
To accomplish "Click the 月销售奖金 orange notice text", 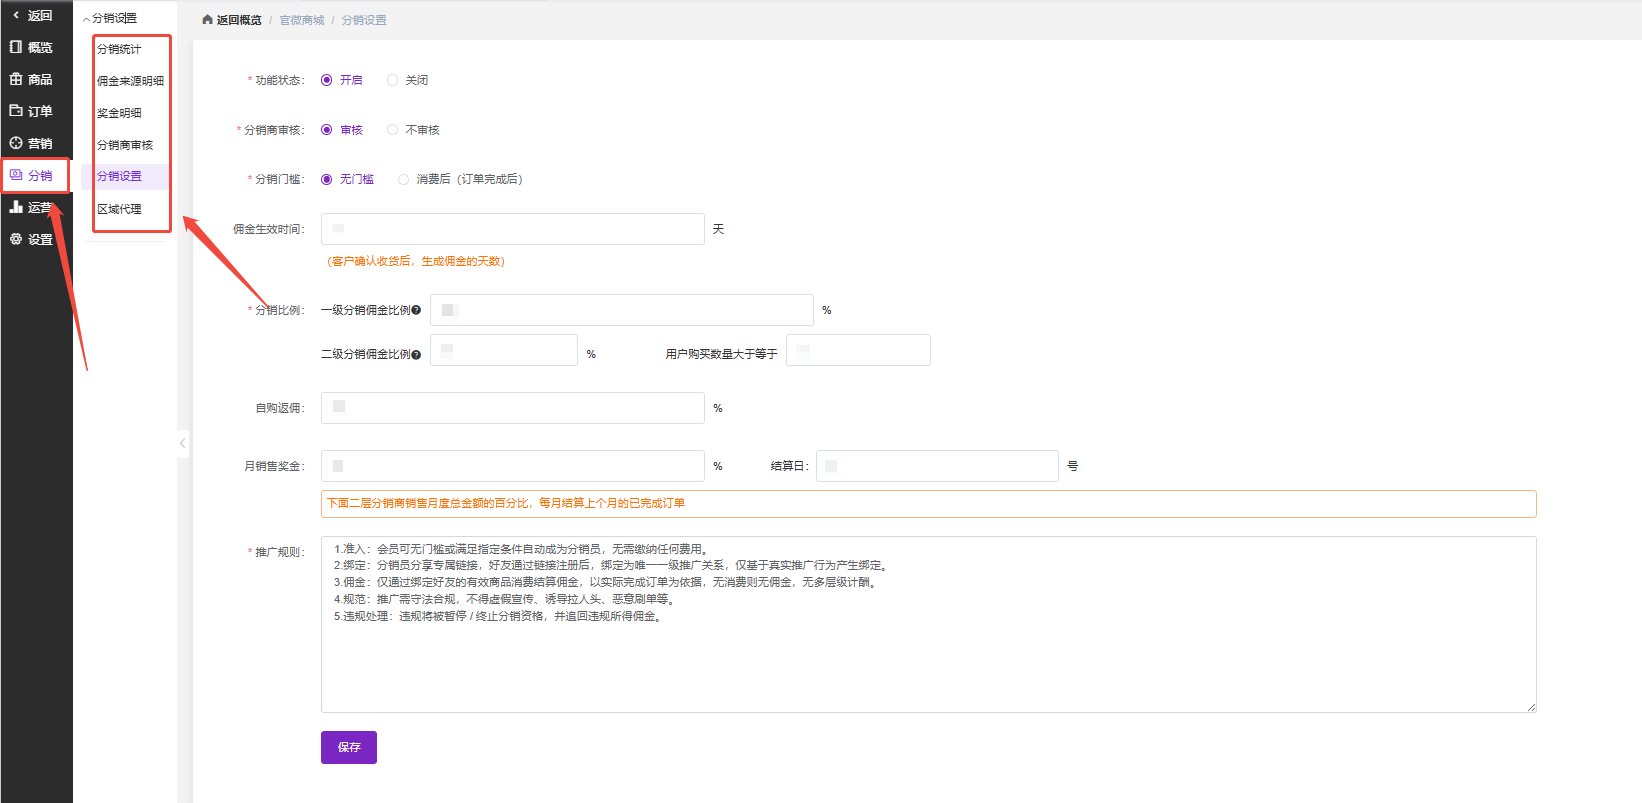I will click(x=506, y=503).
